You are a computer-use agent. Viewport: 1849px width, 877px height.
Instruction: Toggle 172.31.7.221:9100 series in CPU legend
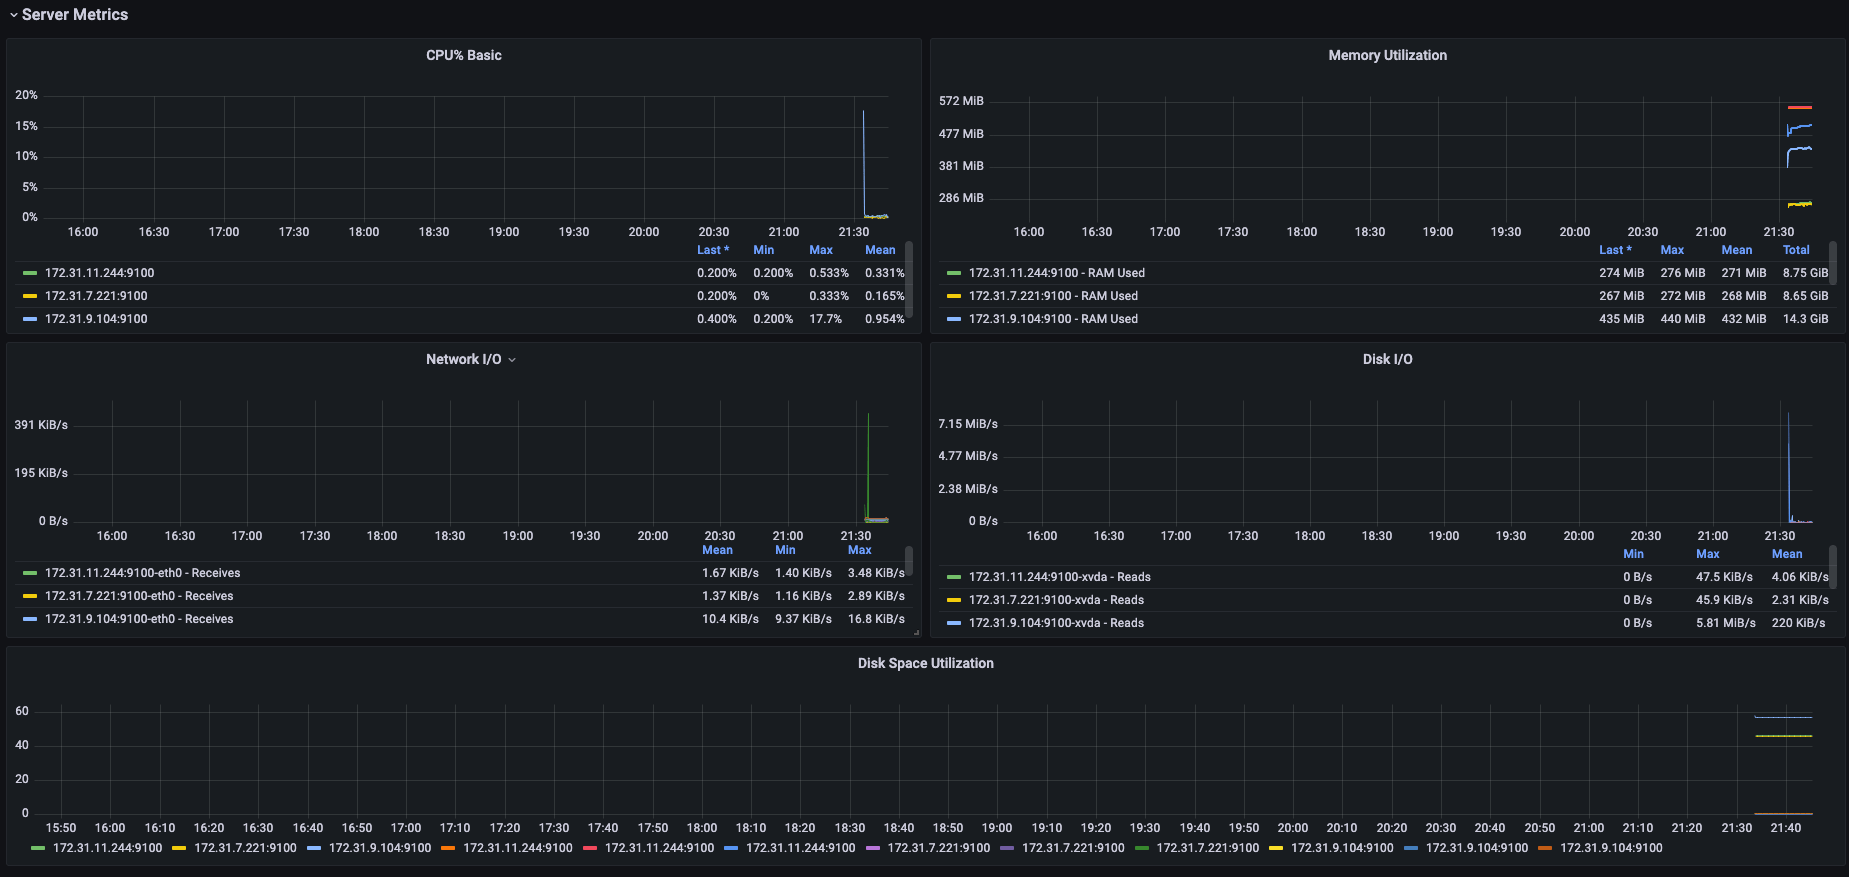(x=96, y=296)
